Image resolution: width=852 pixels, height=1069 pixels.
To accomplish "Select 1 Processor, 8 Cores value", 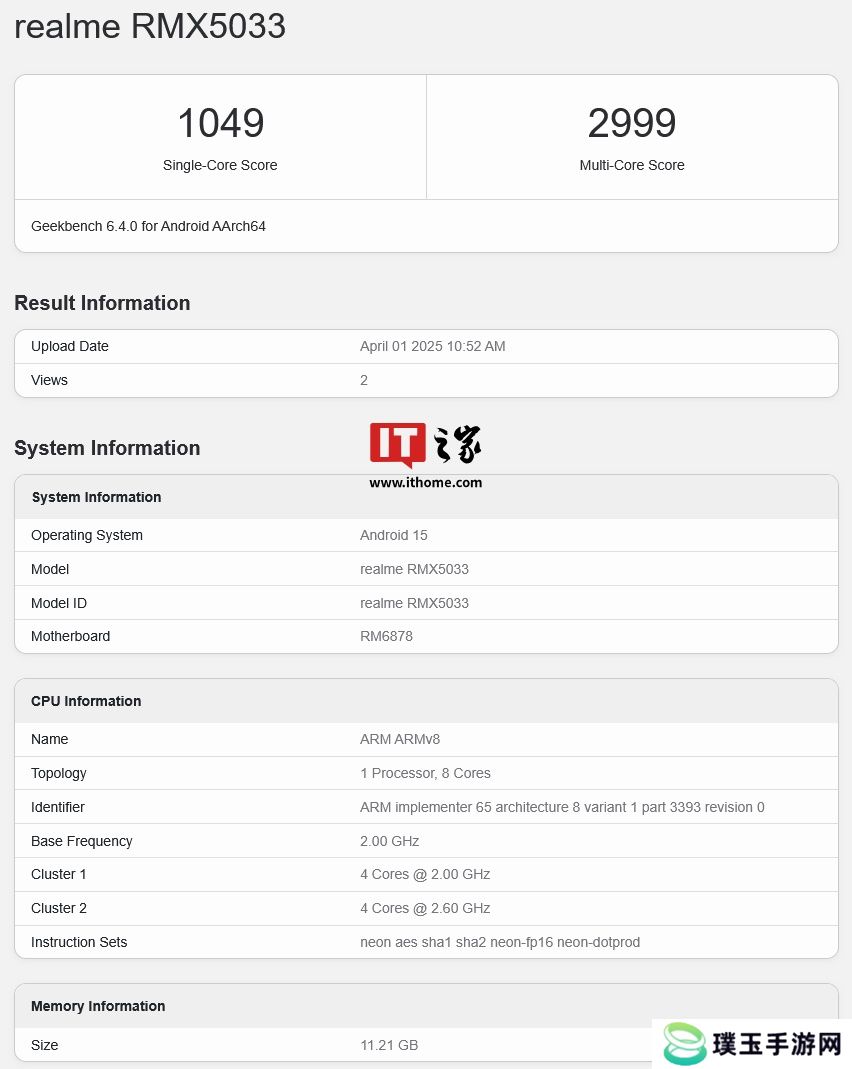I will click(x=425, y=773).
